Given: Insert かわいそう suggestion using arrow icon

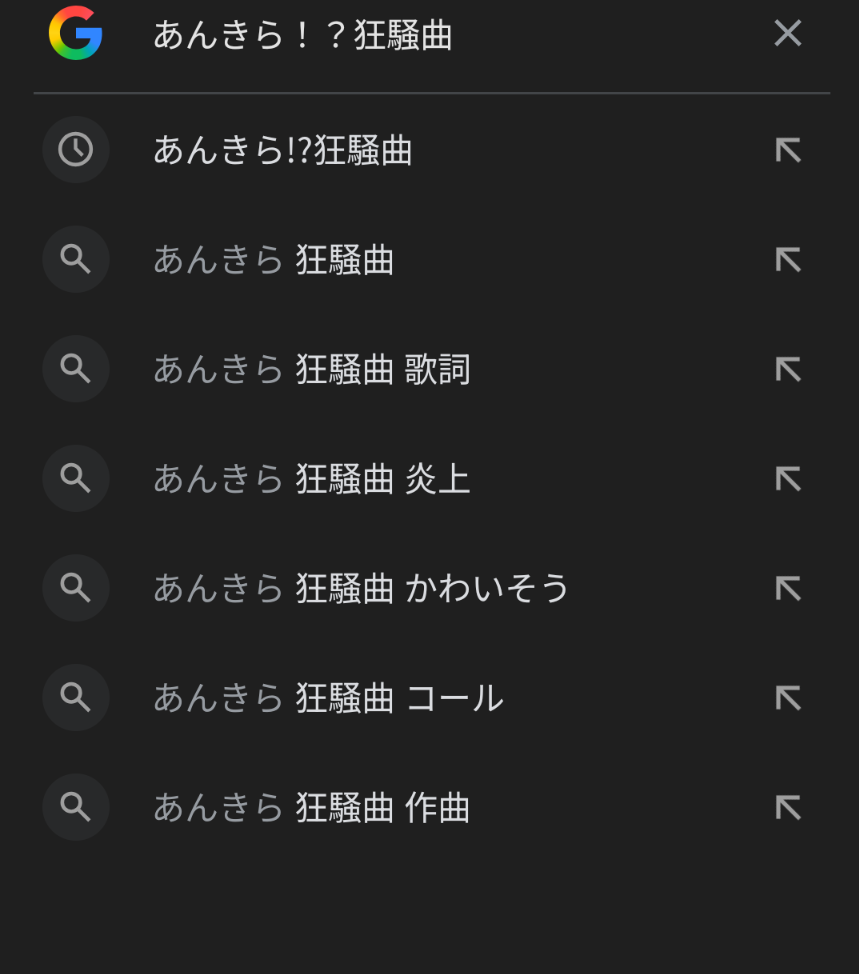Looking at the screenshot, I should click(788, 588).
